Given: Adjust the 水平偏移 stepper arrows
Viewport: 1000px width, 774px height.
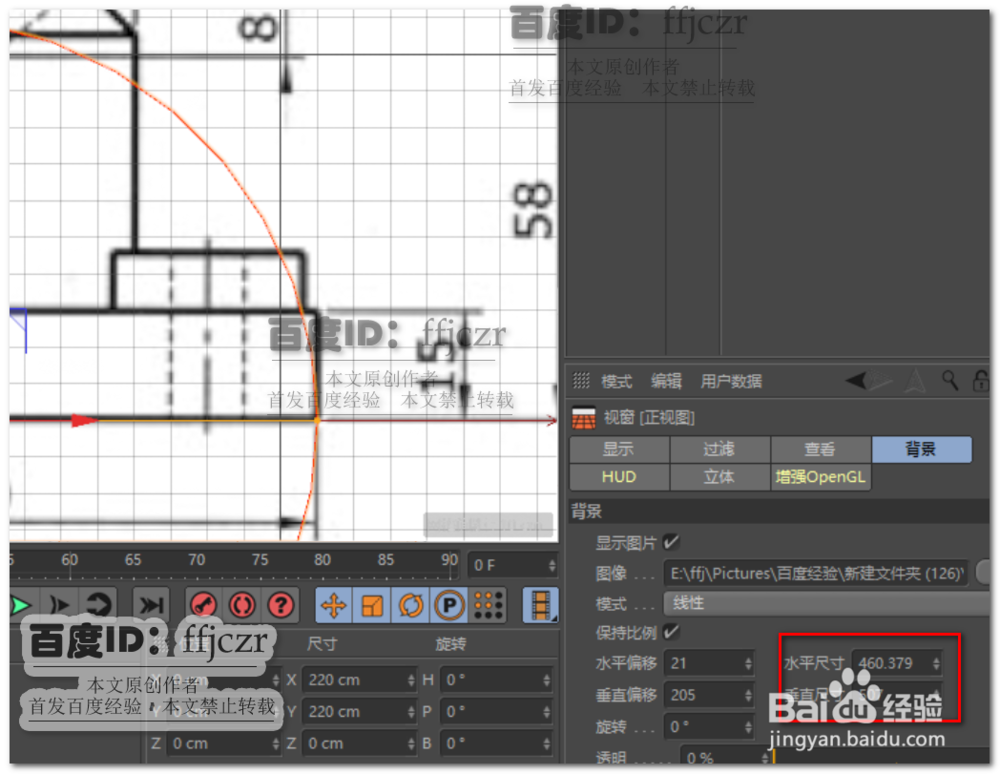Looking at the screenshot, I should pos(749,663).
